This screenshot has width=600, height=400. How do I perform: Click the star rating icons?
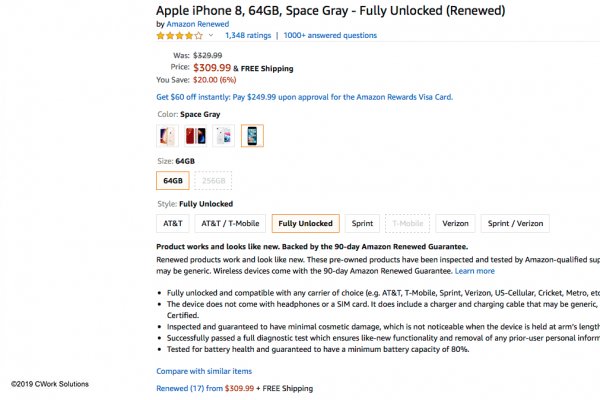point(179,36)
